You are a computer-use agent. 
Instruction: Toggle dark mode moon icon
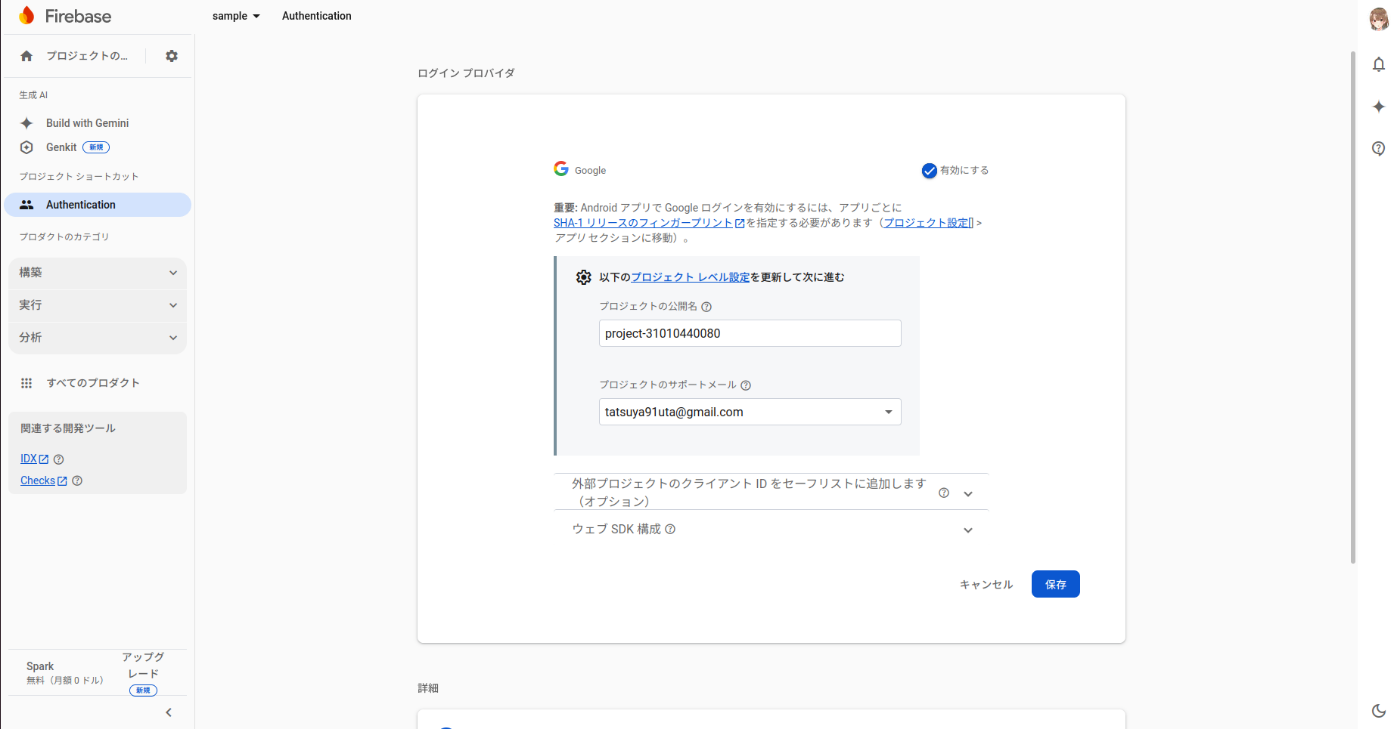(x=1379, y=711)
